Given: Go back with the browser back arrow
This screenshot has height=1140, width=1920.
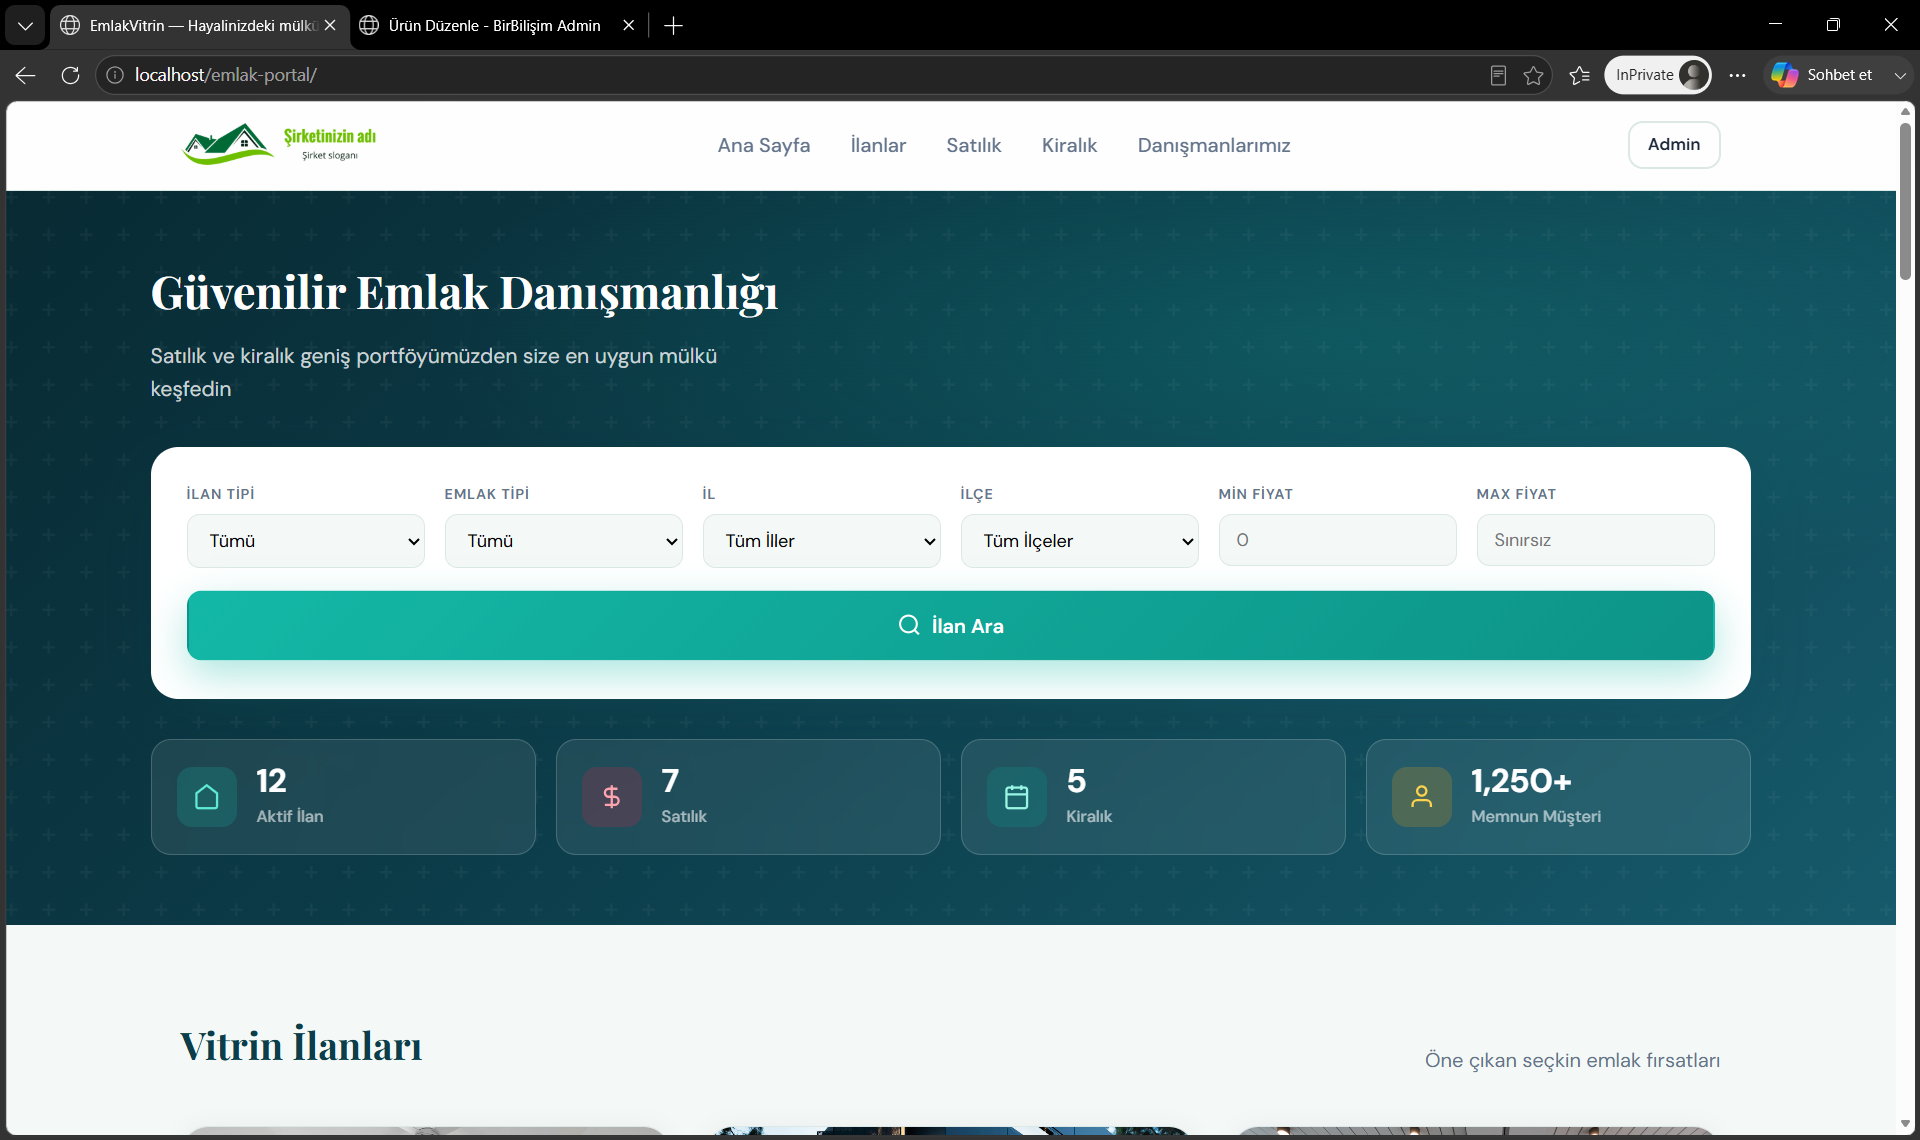Looking at the screenshot, I should 25,75.
